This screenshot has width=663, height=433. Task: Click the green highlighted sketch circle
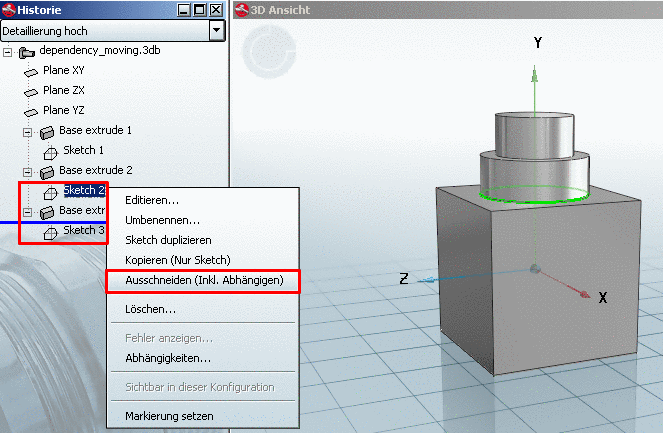coord(534,195)
